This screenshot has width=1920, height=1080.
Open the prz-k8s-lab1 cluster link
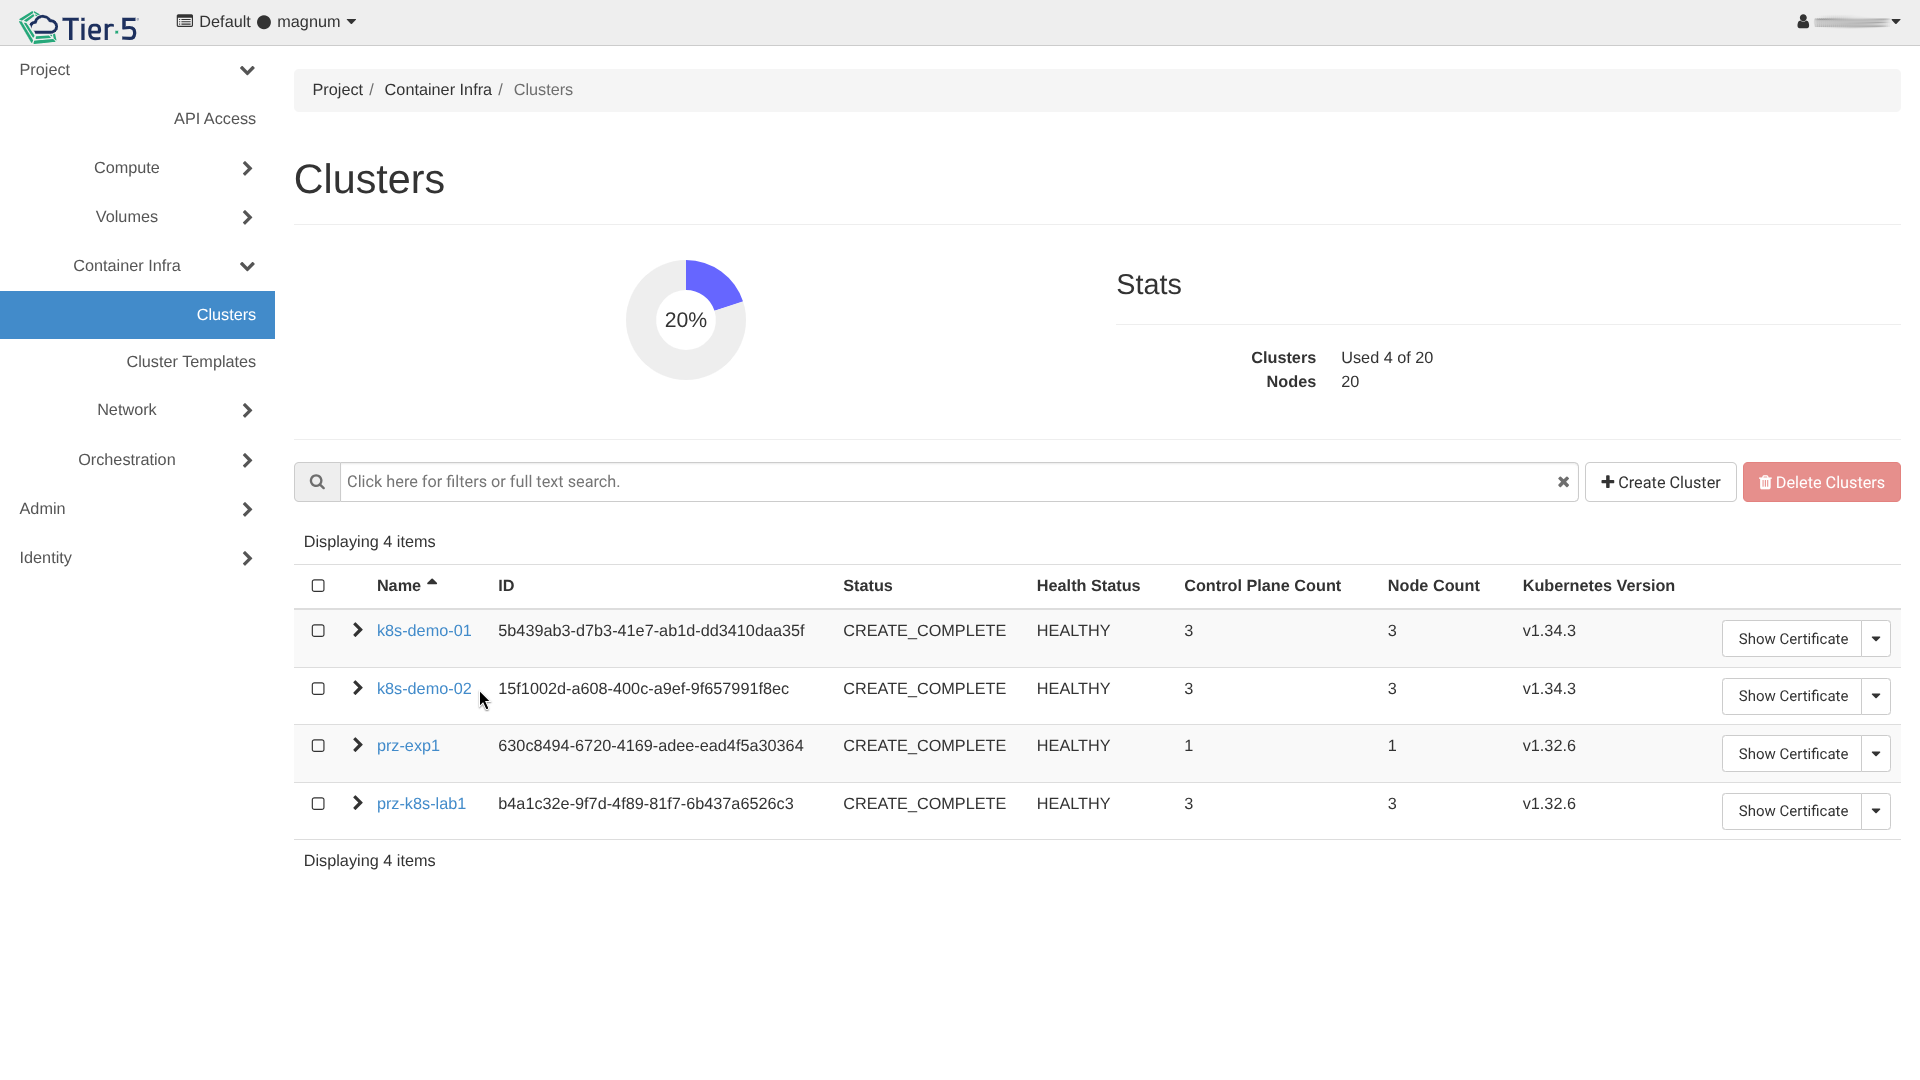tap(421, 804)
